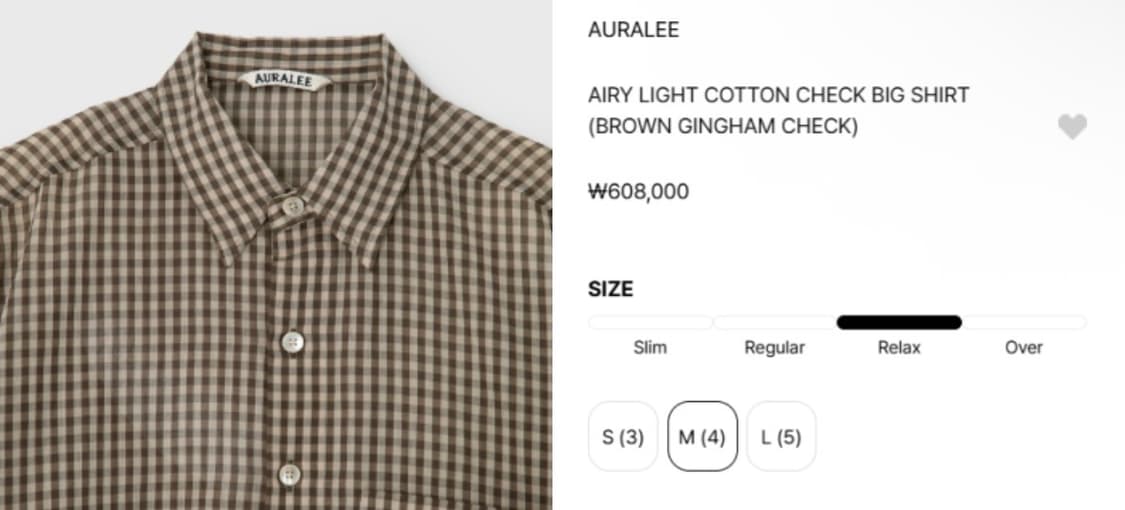Click the Regular fit label
1125x510 pixels.
[774, 348]
